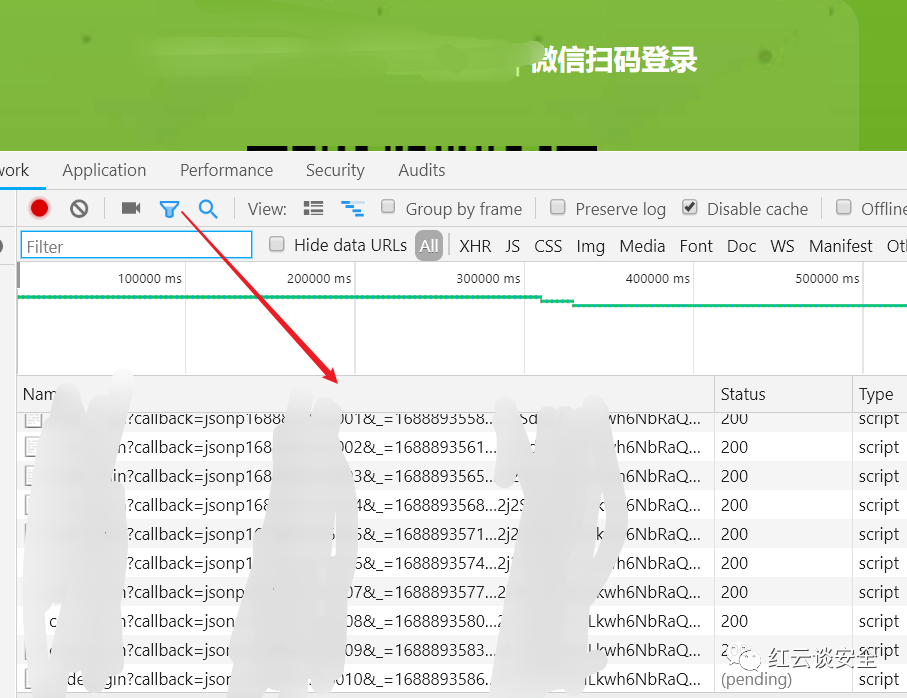Enable Preserve log checkbox
The width and height of the screenshot is (907, 698).
click(558, 206)
